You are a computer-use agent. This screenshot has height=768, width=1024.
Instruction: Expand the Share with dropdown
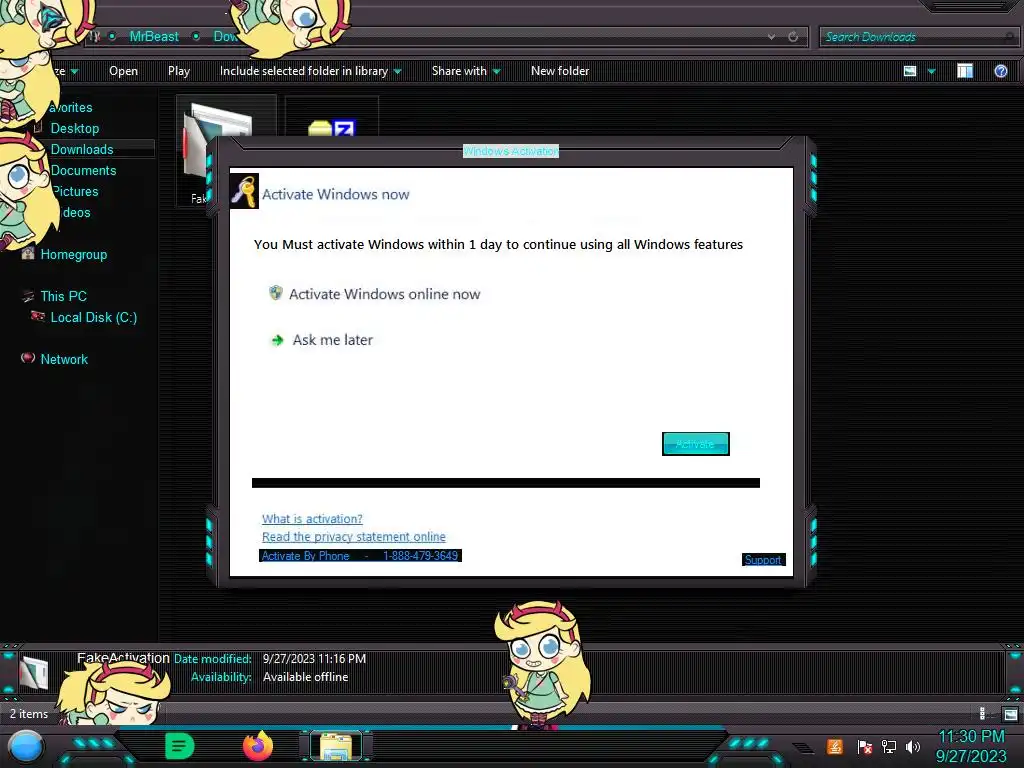pos(466,71)
